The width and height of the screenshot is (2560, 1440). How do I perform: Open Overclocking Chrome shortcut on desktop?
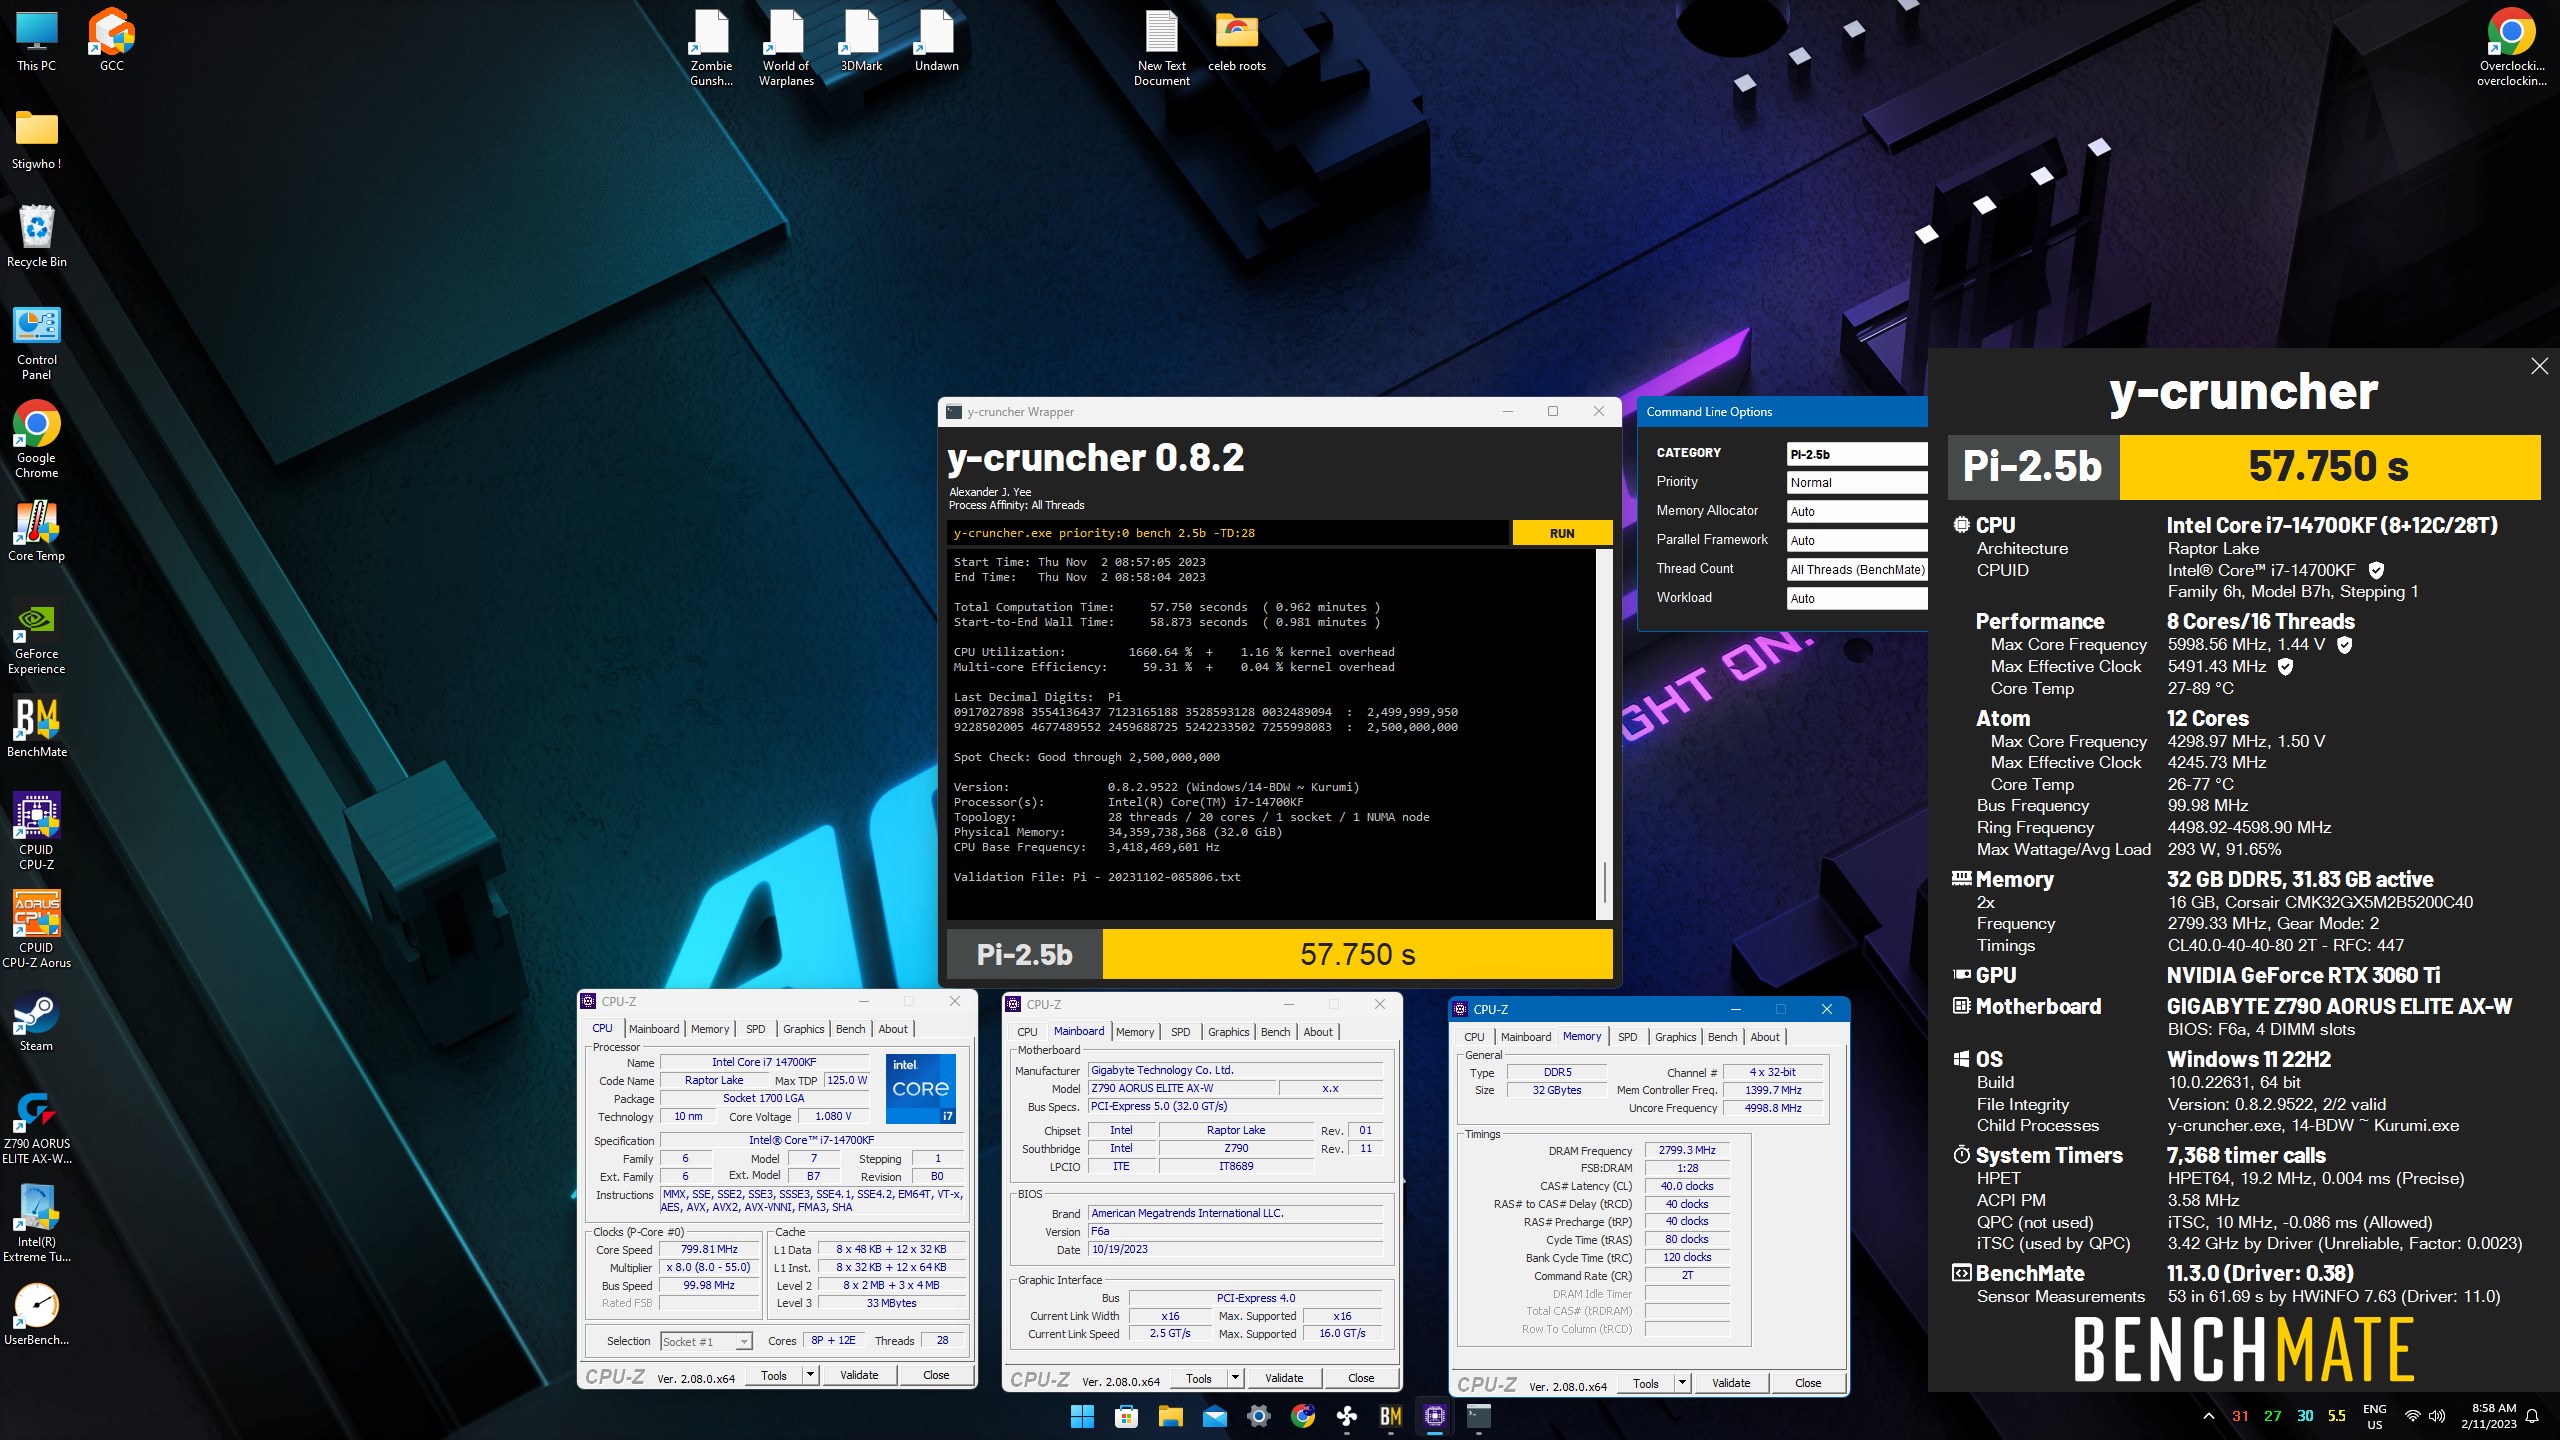pos(2511,47)
